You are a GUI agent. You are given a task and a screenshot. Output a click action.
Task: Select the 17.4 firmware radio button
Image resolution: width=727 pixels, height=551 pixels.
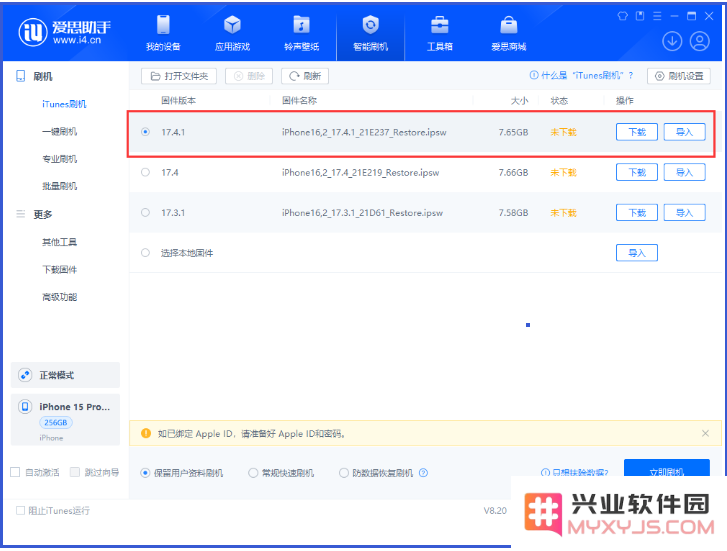[x=146, y=173]
